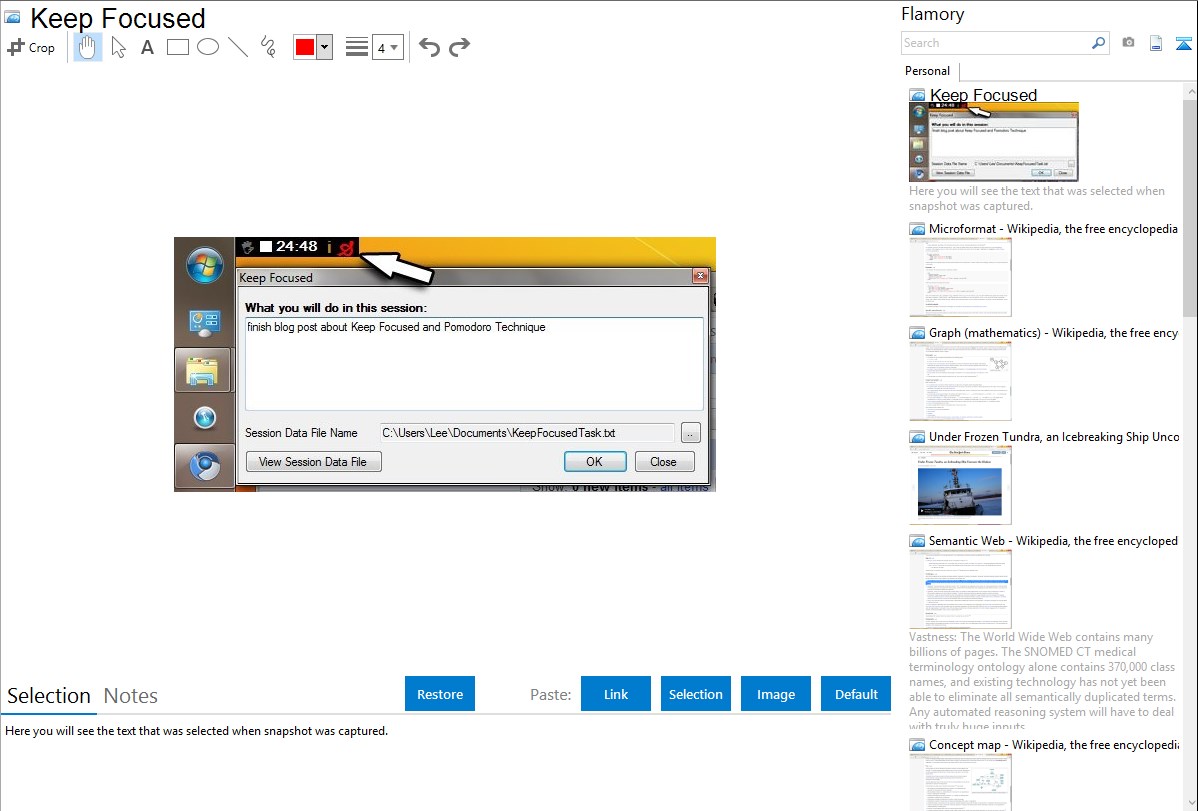Image resolution: width=1198 pixels, height=811 pixels.
Task: Choose the text annotation tool
Action: [147, 47]
